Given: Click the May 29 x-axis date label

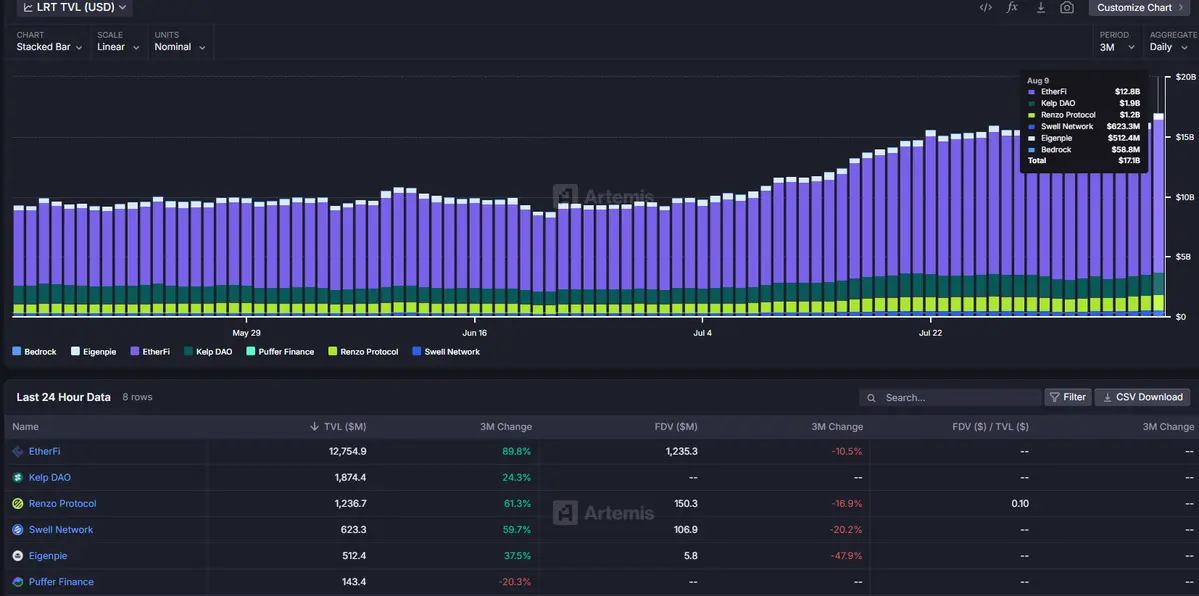Looking at the screenshot, I should pos(246,333).
